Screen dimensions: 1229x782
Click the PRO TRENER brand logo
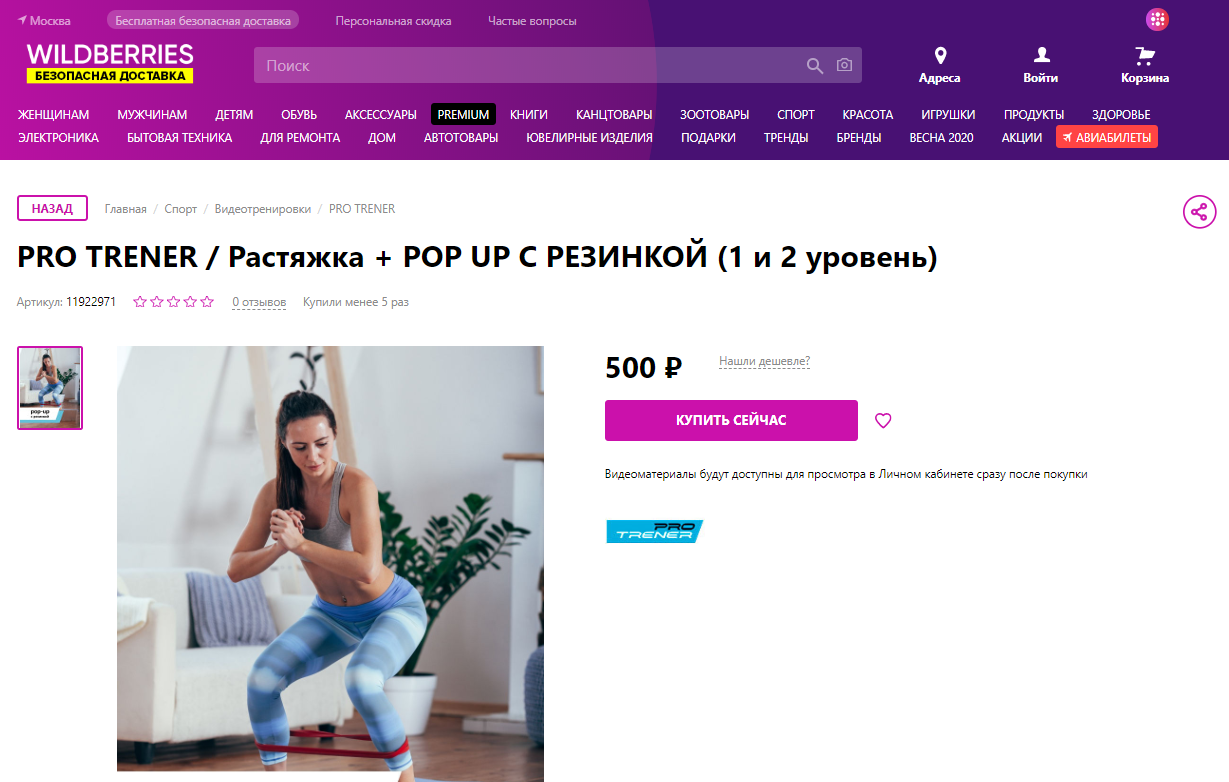coord(654,531)
